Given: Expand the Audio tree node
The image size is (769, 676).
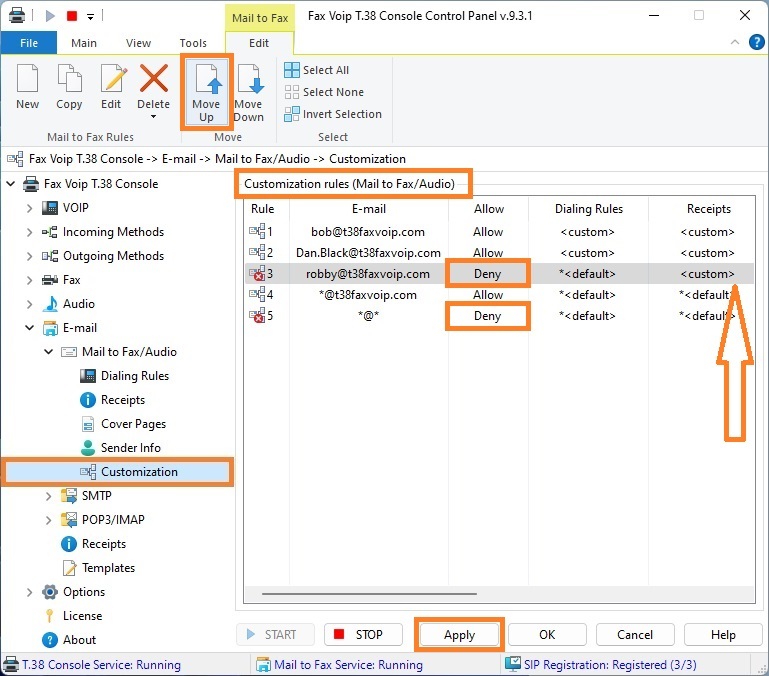Looking at the screenshot, I should 29,304.
